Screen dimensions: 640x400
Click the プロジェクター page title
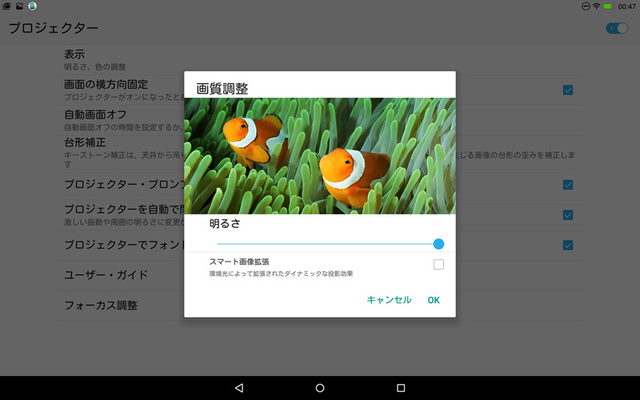[x=53, y=28]
